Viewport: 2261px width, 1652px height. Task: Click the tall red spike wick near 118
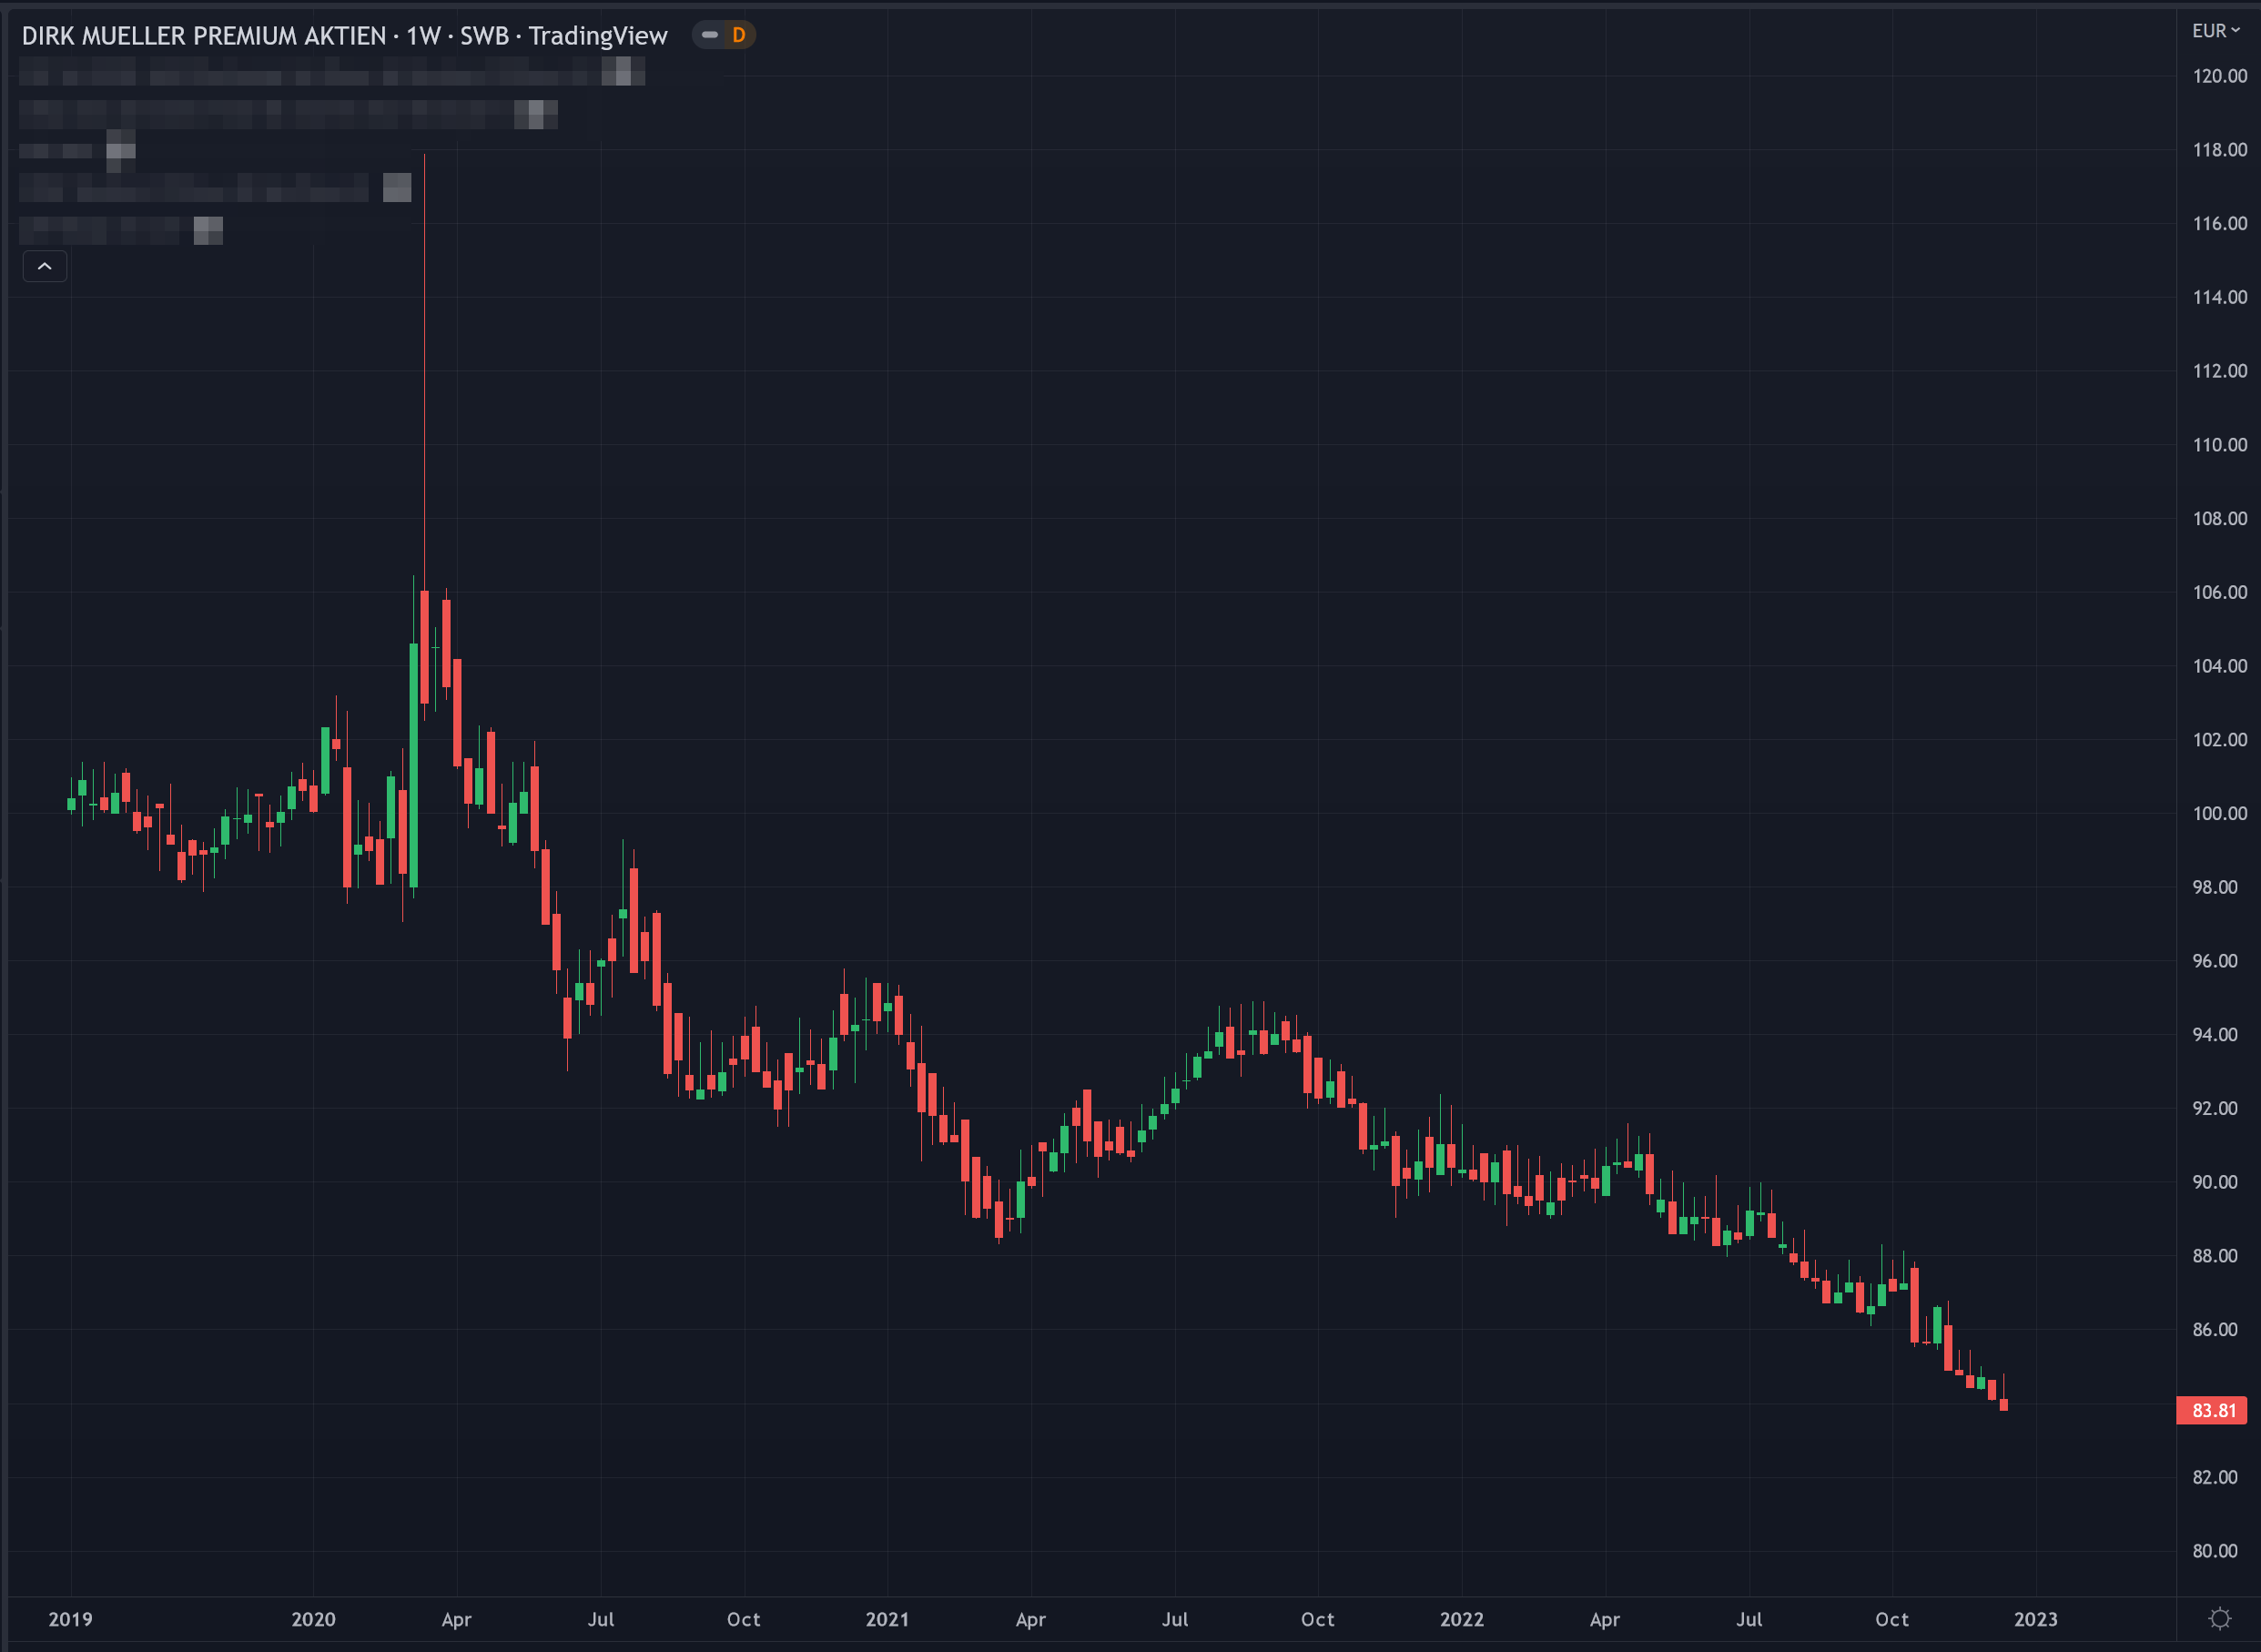[424, 350]
